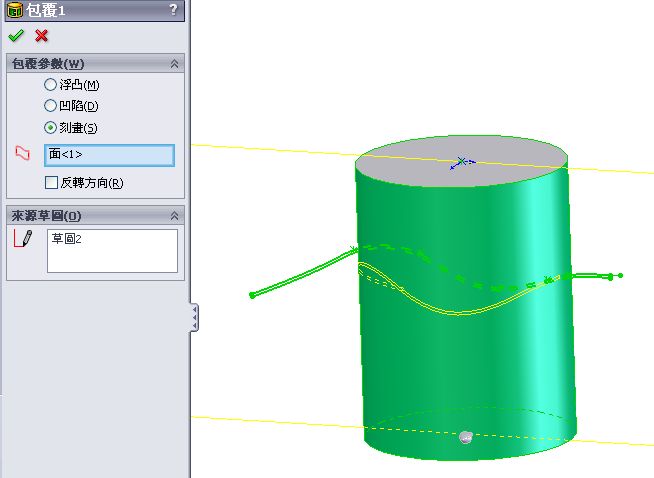Click the 包覆1 feature icon in the header
Screen dimensions: 654x478
(15, 10)
